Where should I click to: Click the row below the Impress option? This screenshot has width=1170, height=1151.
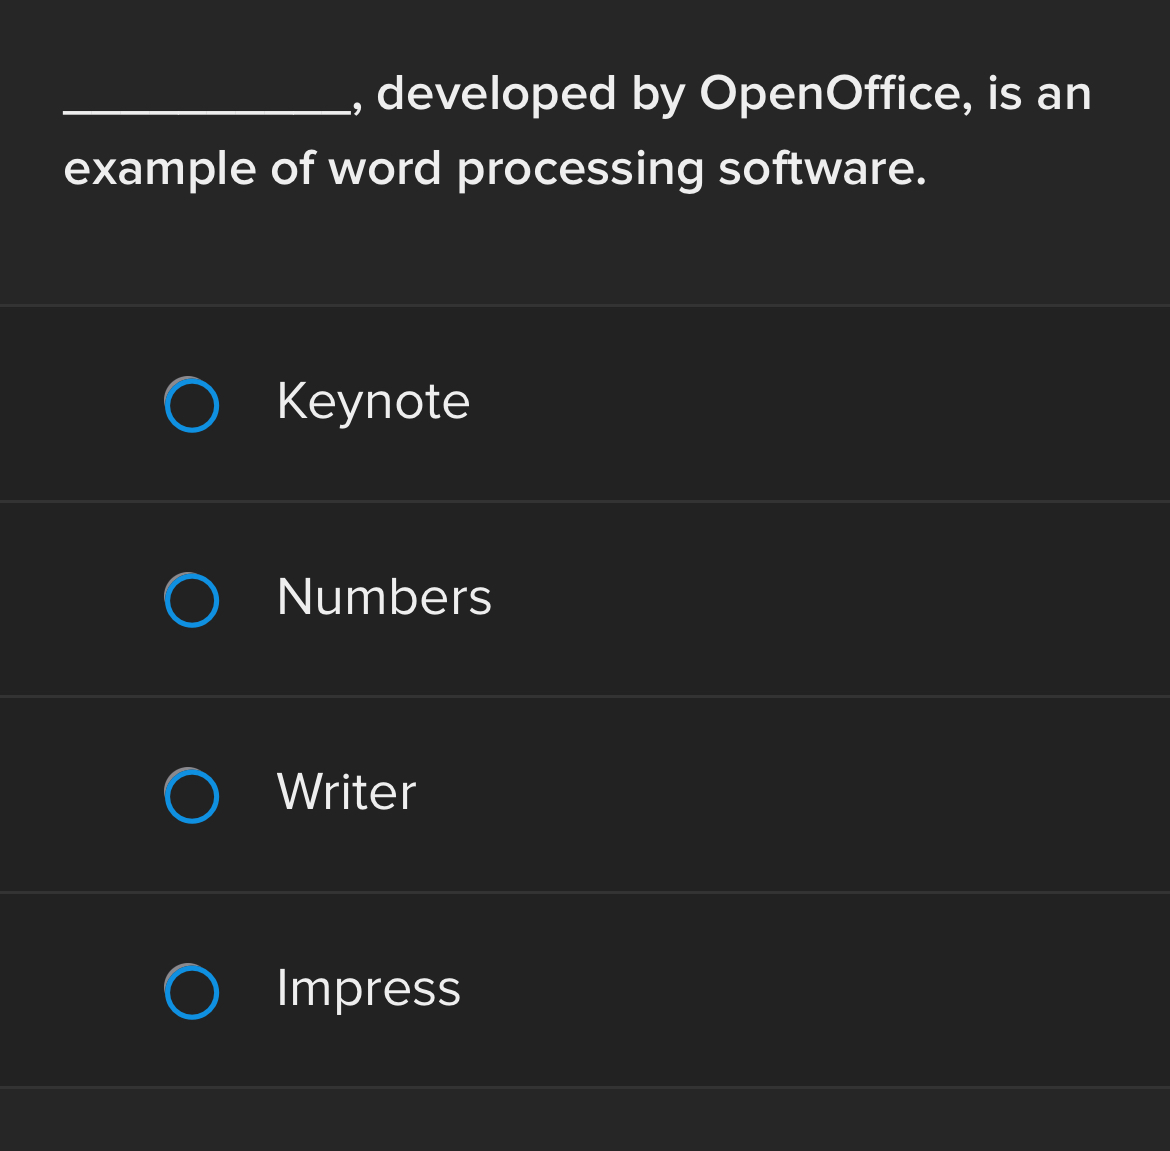point(585,1120)
